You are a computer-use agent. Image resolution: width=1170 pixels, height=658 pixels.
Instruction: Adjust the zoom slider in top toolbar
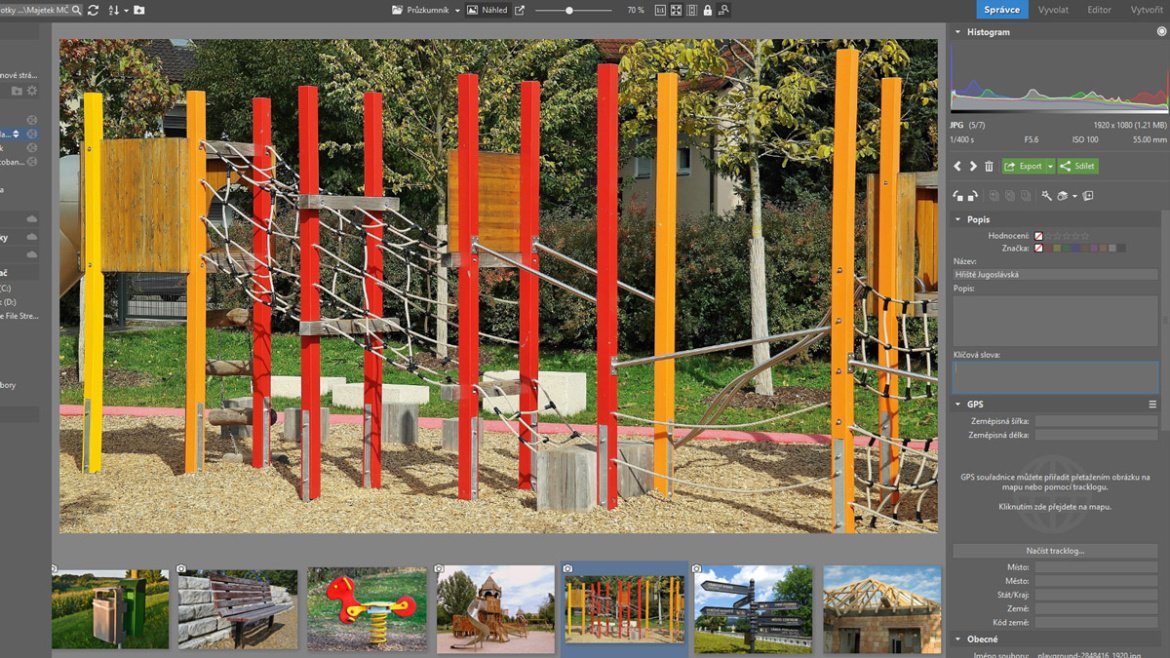(569, 10)
